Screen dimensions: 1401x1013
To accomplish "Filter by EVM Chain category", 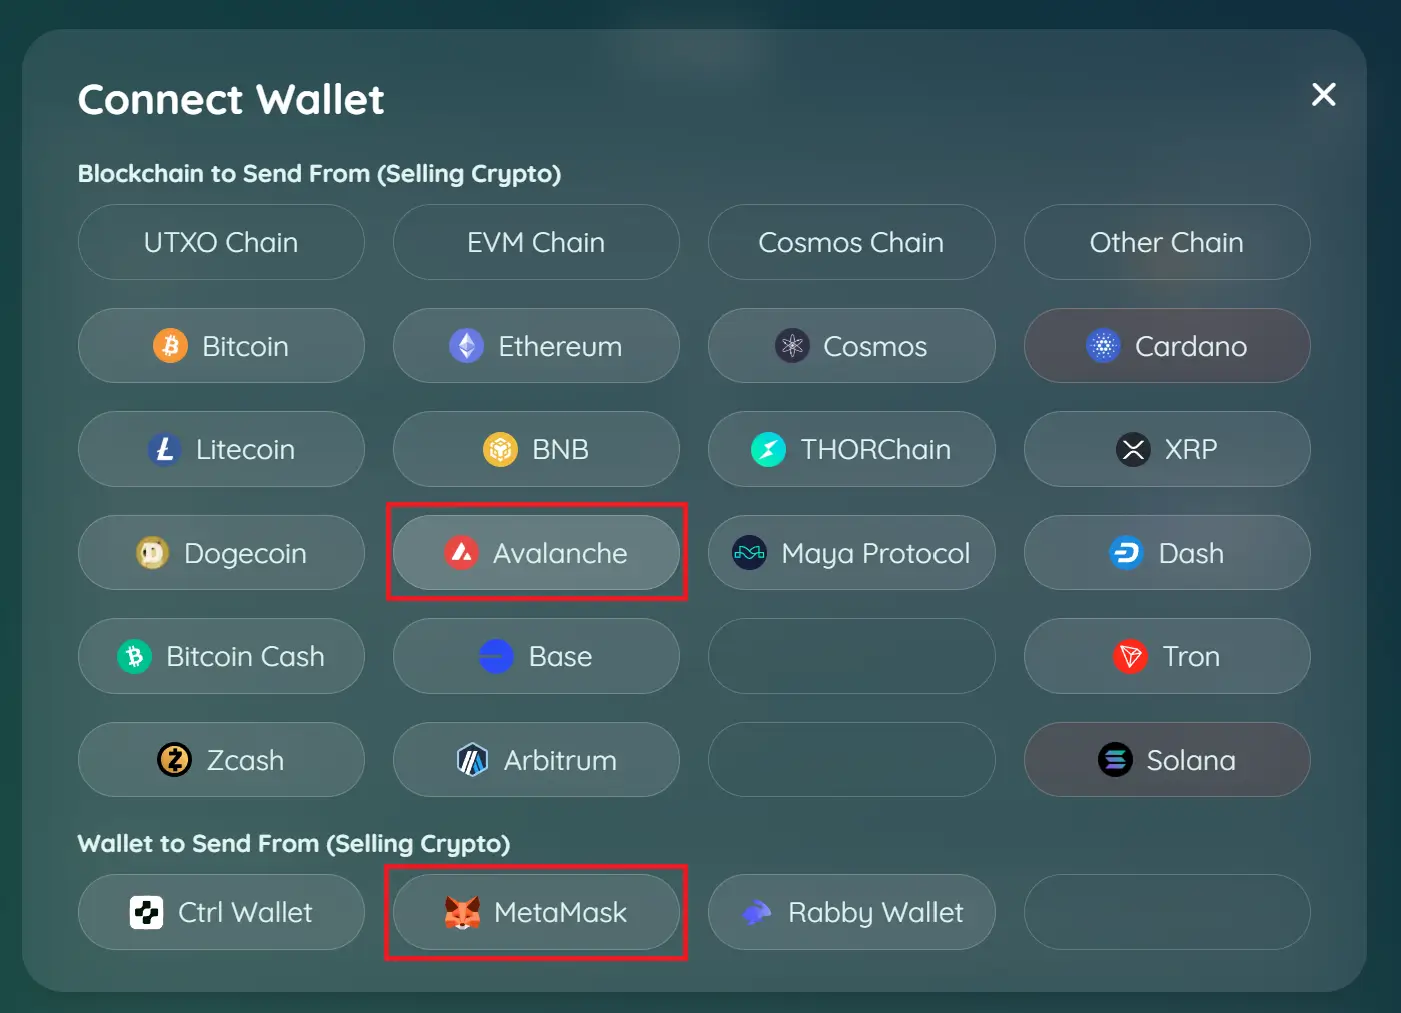I will tap(536, 242).
